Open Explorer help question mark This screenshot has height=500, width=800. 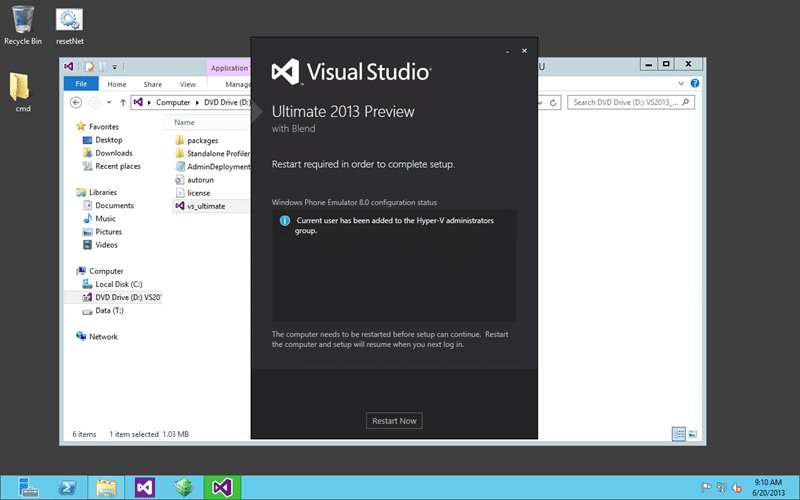(x=695, y=83)
